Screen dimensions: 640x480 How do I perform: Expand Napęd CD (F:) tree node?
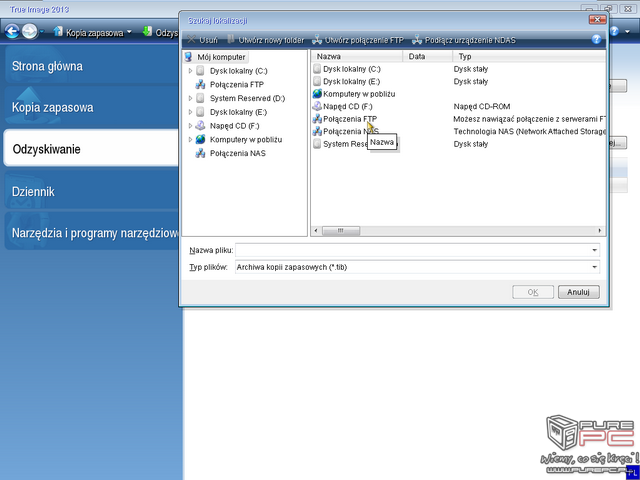[x=190, y=126]
